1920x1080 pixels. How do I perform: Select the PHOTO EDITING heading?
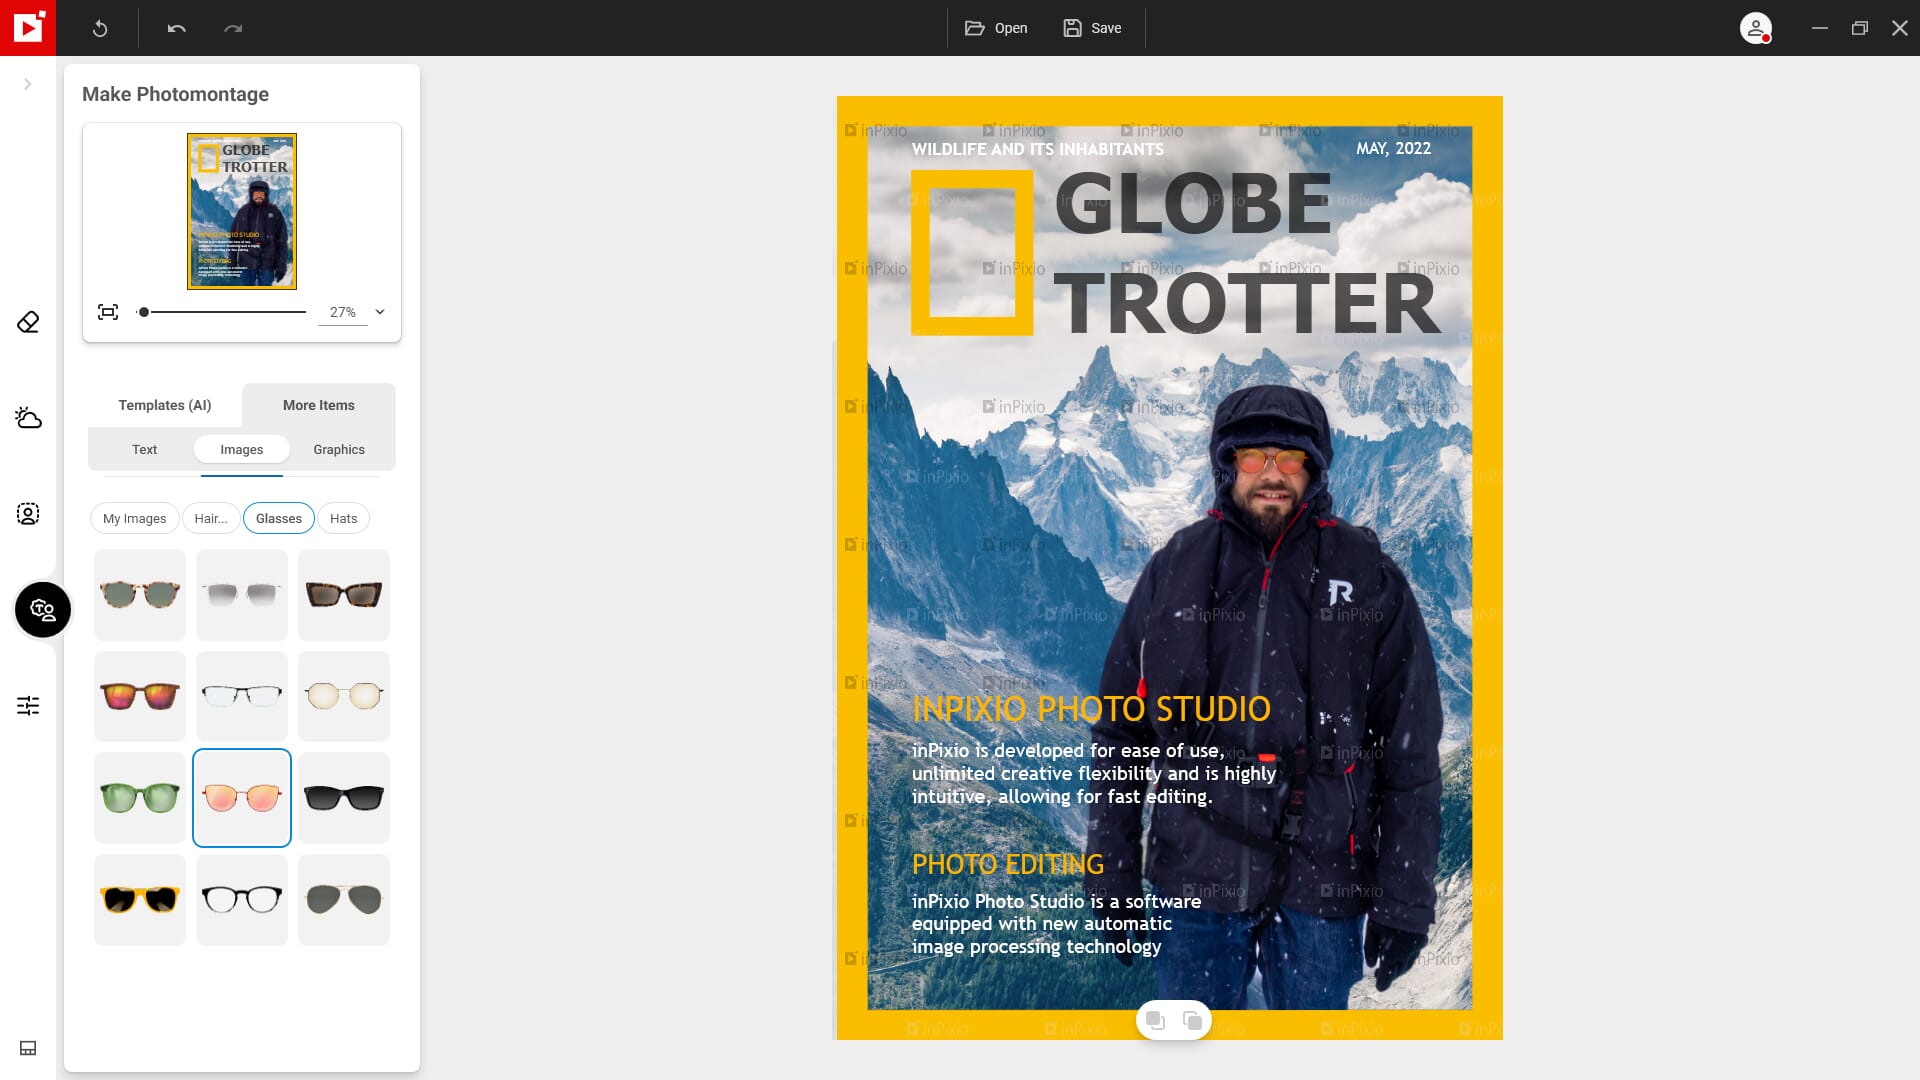[1008, 864]
